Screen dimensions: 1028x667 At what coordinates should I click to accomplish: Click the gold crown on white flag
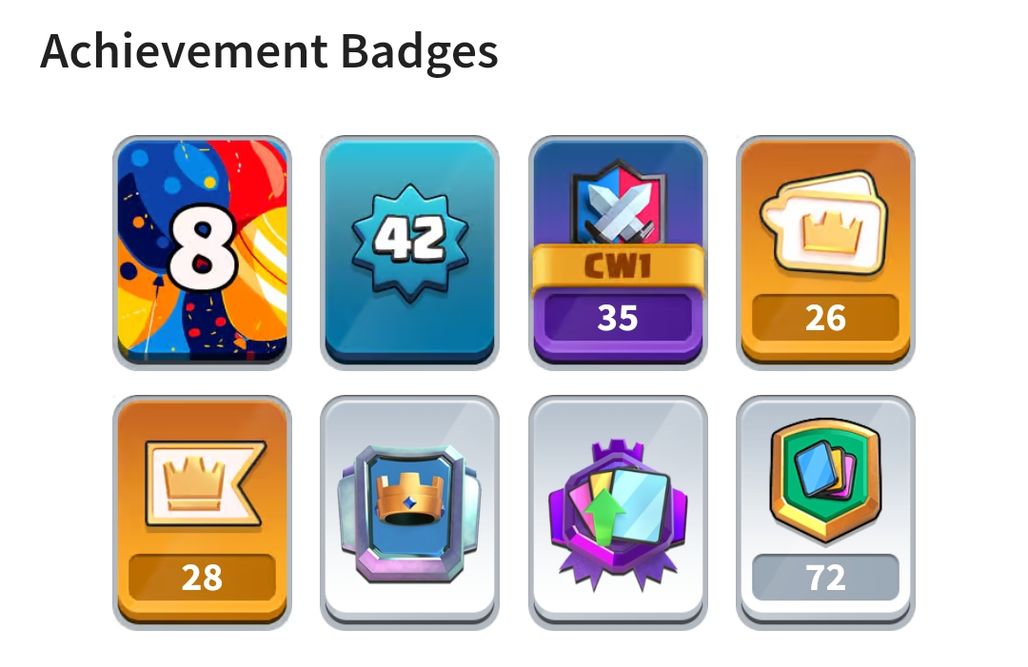click(193, 484)
